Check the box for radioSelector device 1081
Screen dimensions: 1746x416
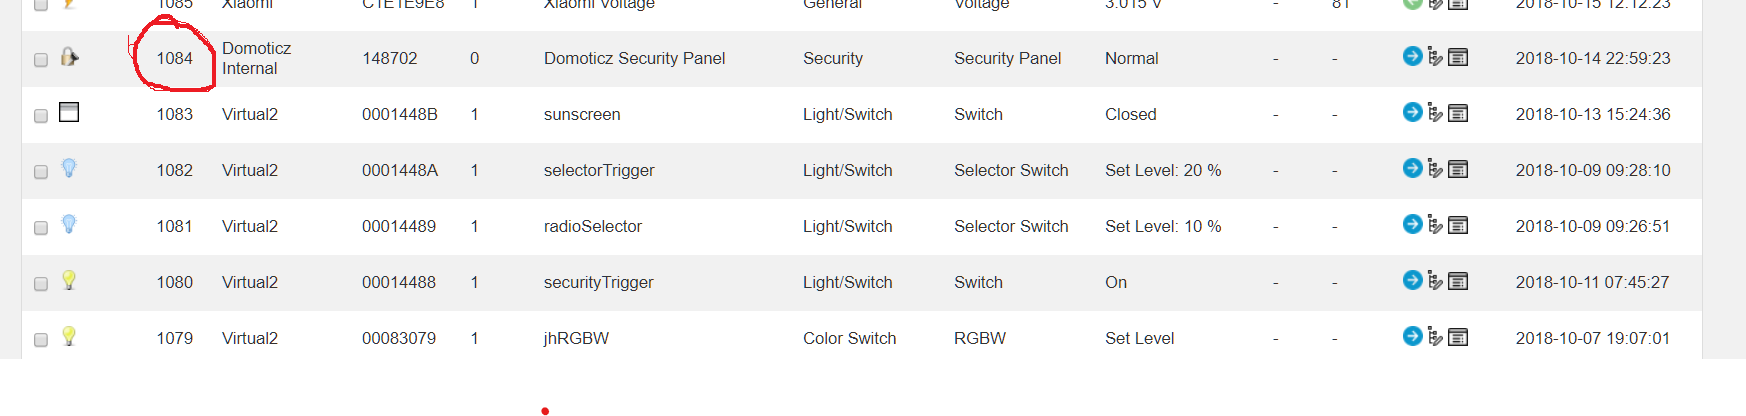coord(41,228)
